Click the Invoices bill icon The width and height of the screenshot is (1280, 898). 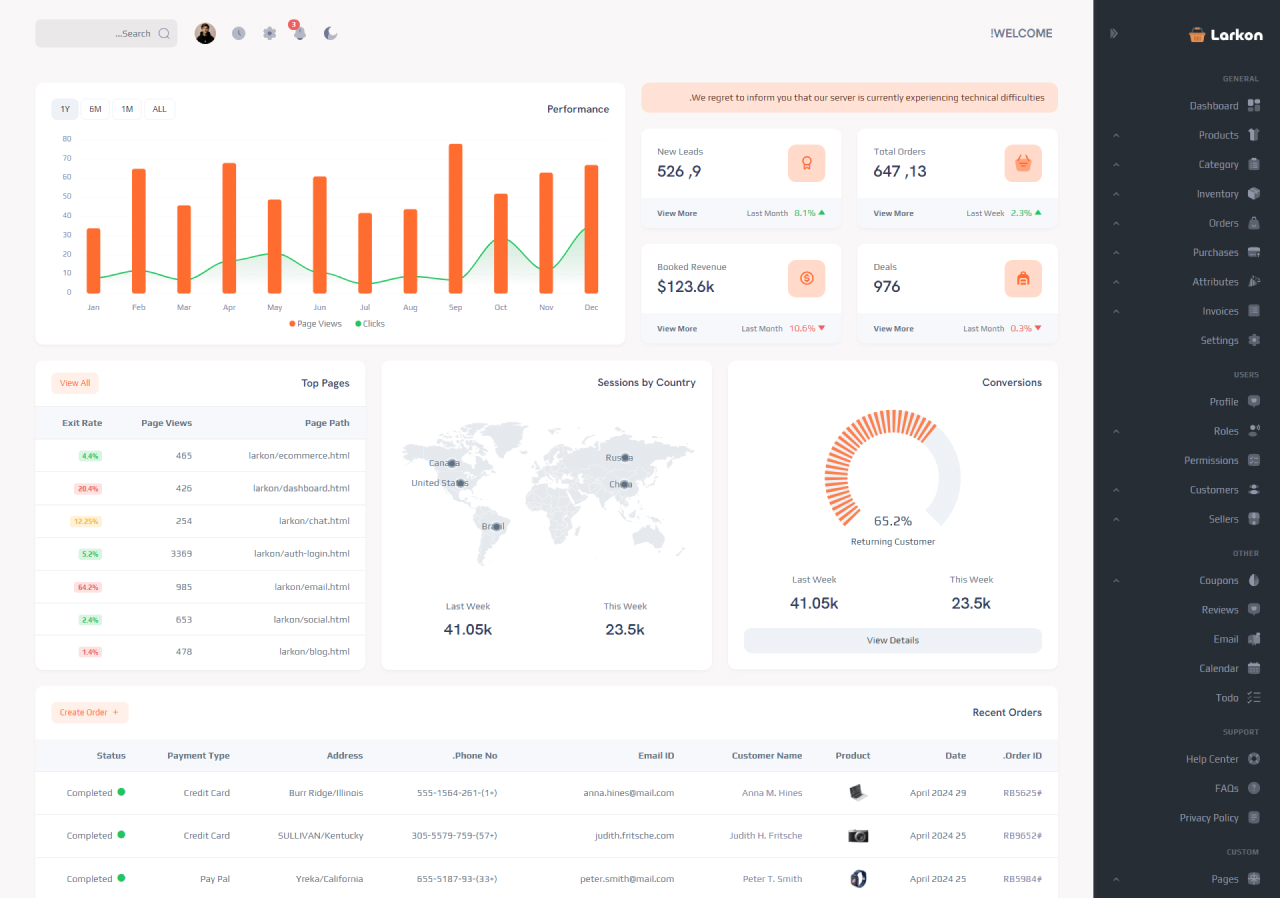(1254, 311)
